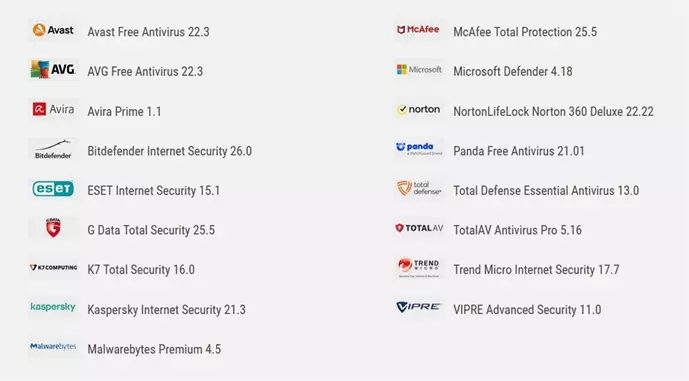Click the K7 Computing logo

53,268
